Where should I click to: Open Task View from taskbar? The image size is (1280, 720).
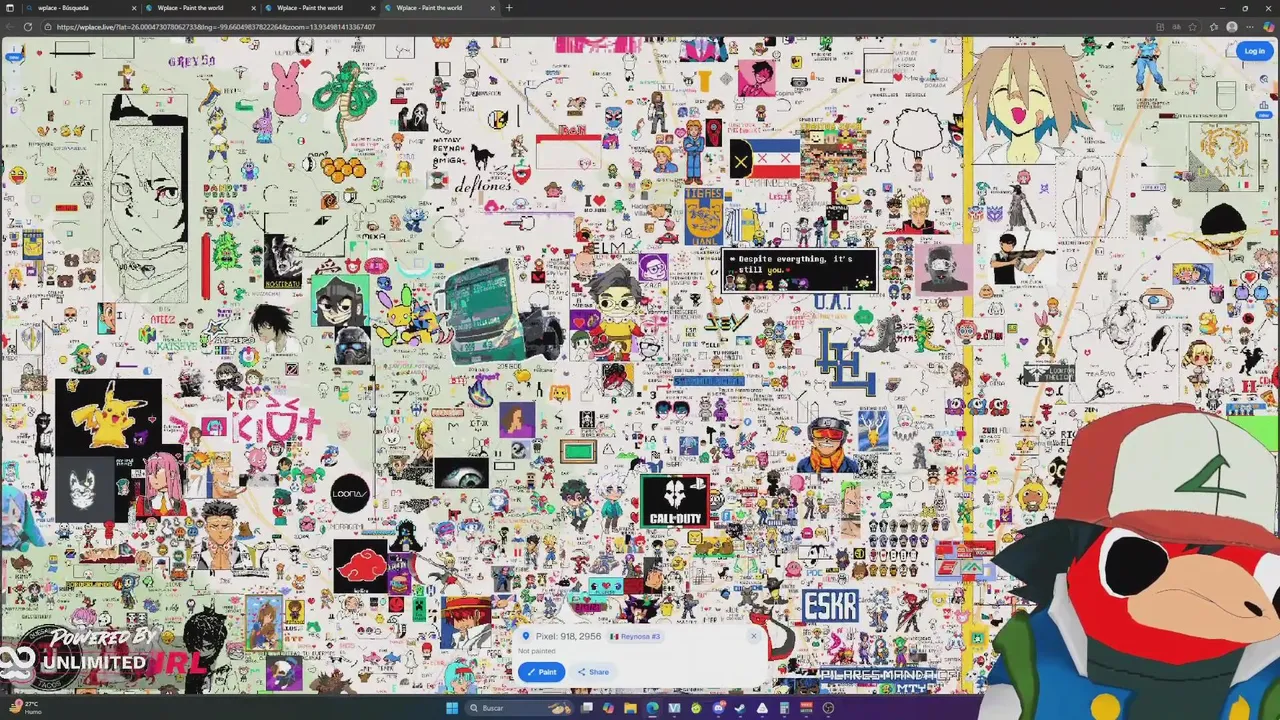587,708
